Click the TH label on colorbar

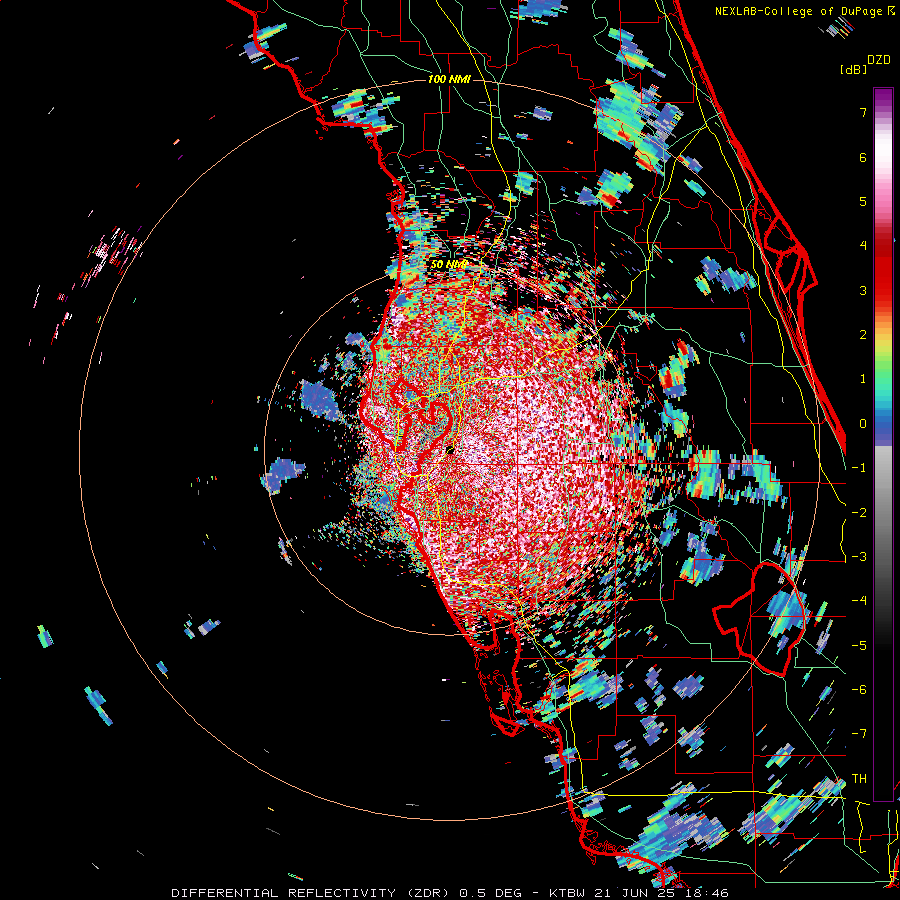pyautogui.click(x=859, y=779)
